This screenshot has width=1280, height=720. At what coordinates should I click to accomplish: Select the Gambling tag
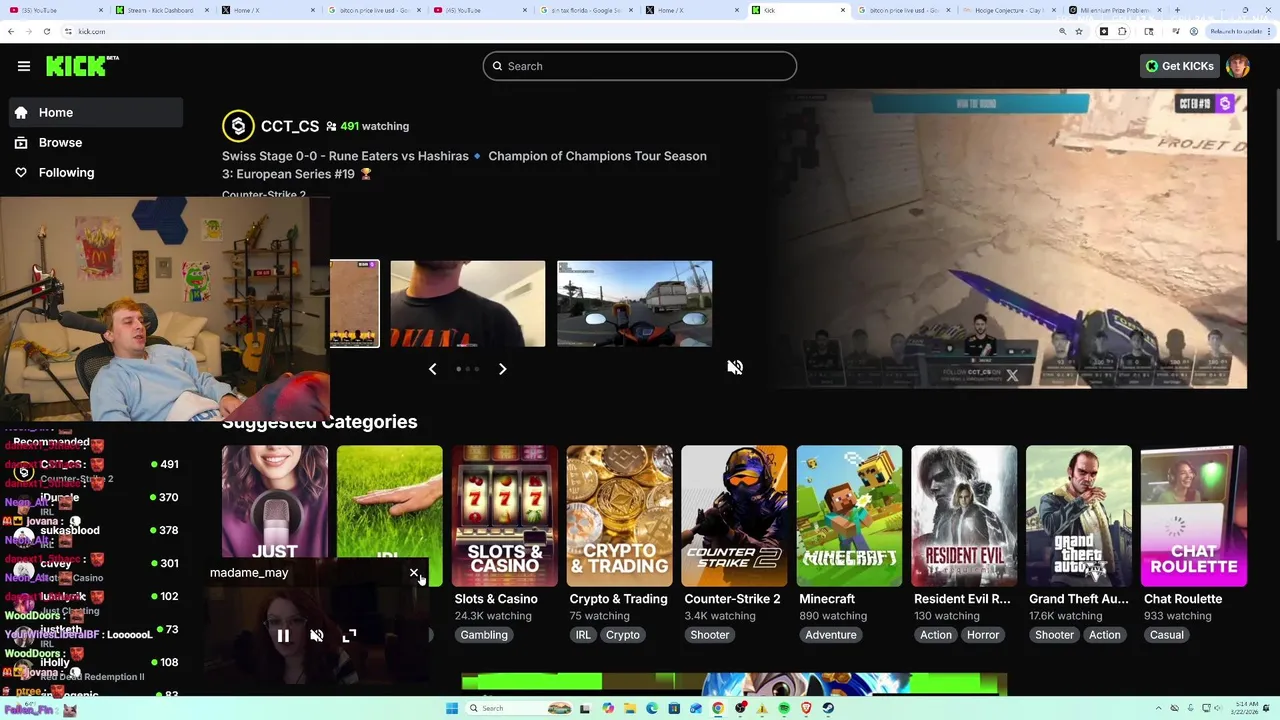pyautogui.click(x=484, y=635)
